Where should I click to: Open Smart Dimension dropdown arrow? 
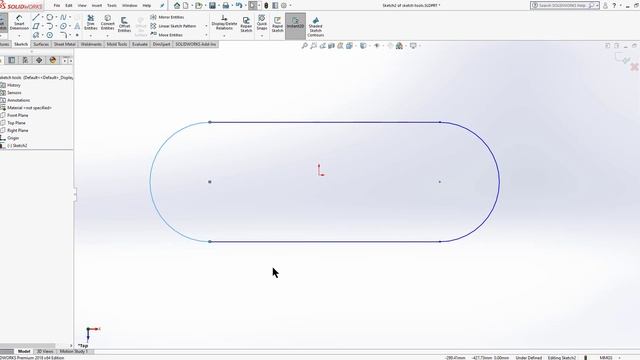[19, 36]
